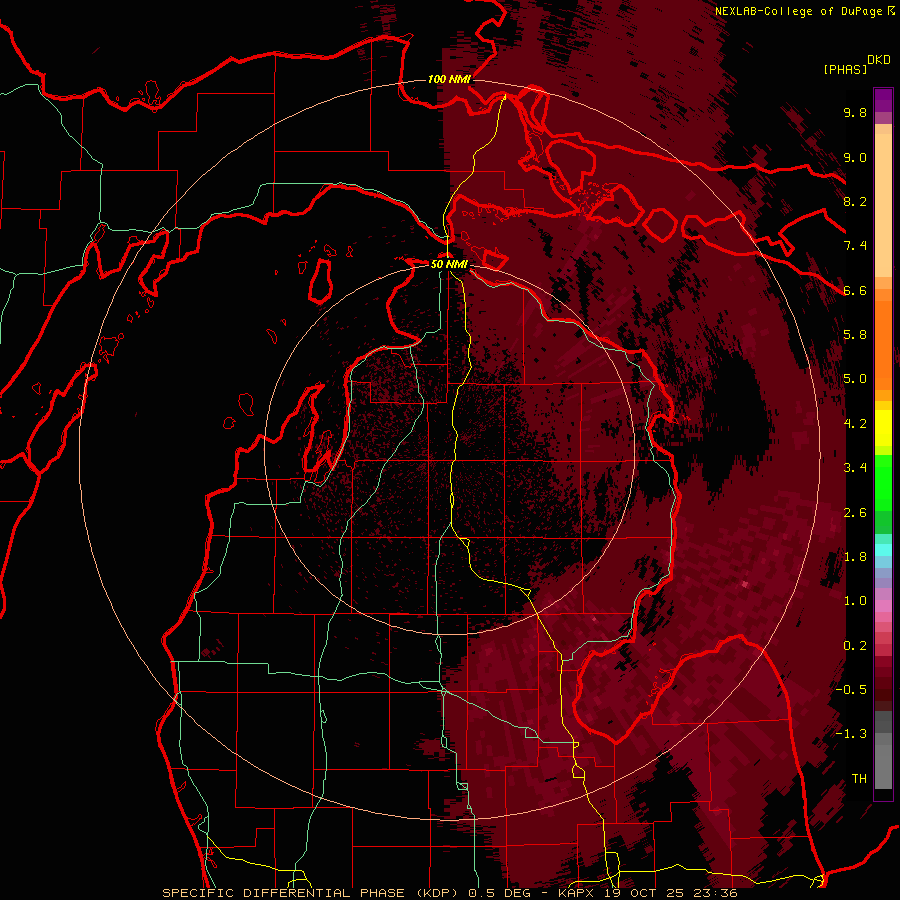Select the 5.8 value on the scale
This screenshot has width=900, height=900.
coord(855,335)
